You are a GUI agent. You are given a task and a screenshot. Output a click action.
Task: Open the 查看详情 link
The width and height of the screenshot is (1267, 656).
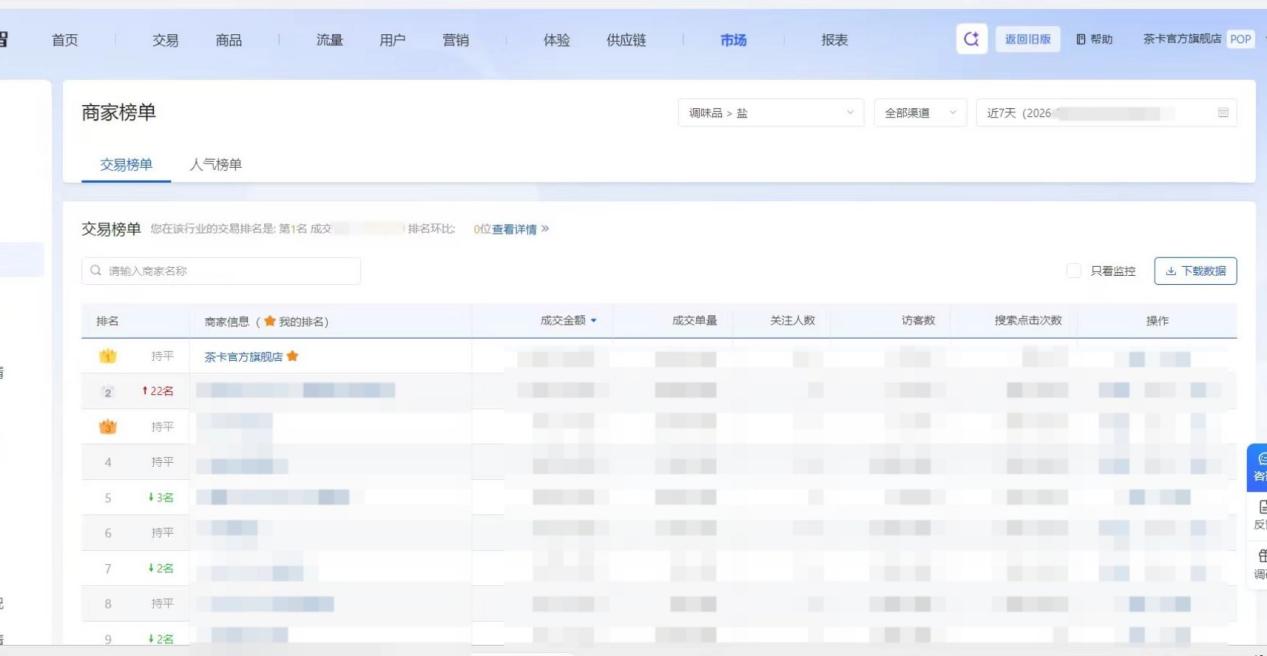click(514, 229)
